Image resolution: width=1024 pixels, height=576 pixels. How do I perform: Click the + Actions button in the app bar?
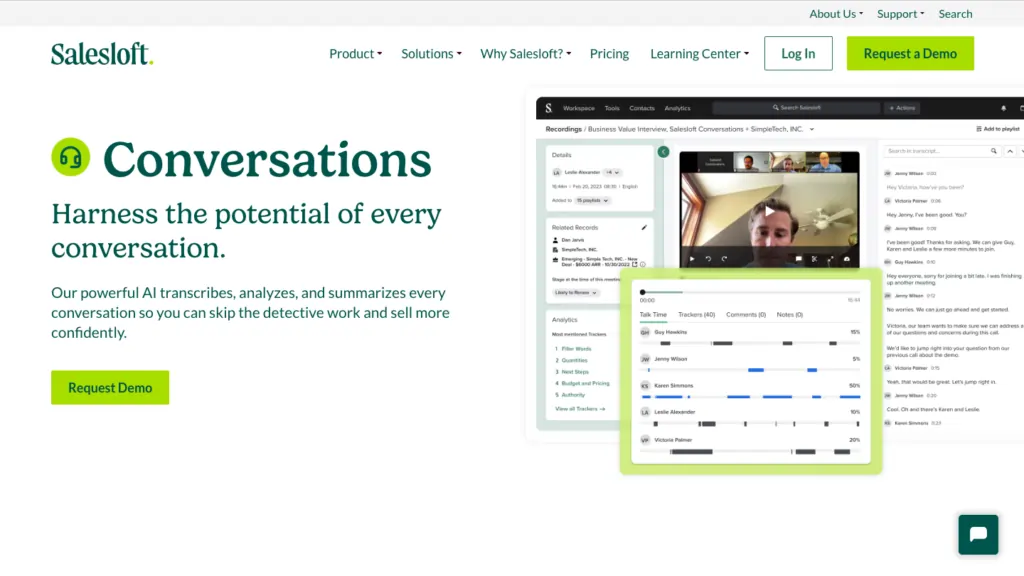point(902,108)
